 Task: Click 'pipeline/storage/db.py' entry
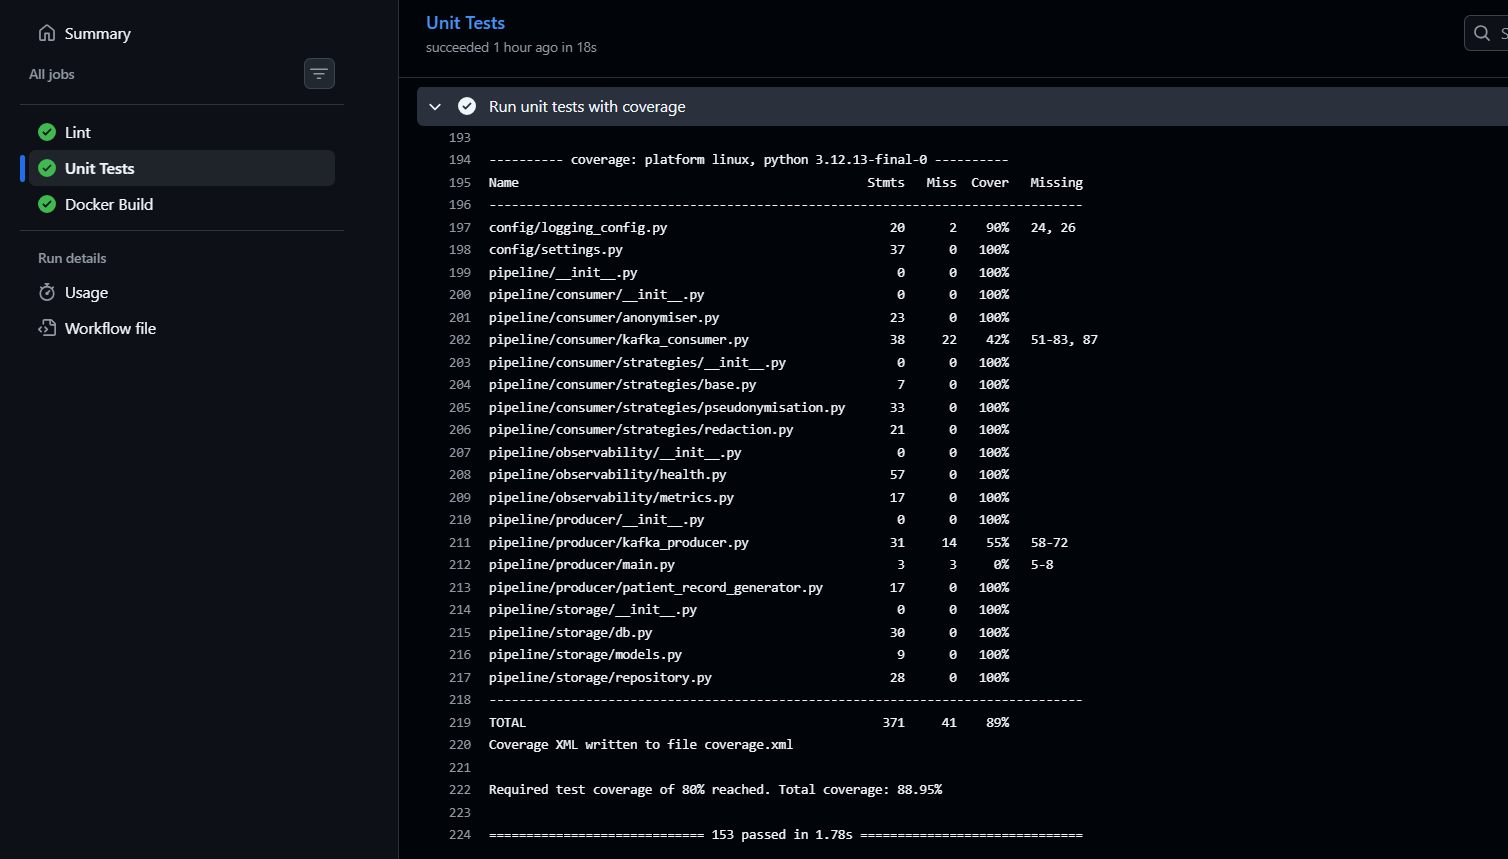(571, 632)
